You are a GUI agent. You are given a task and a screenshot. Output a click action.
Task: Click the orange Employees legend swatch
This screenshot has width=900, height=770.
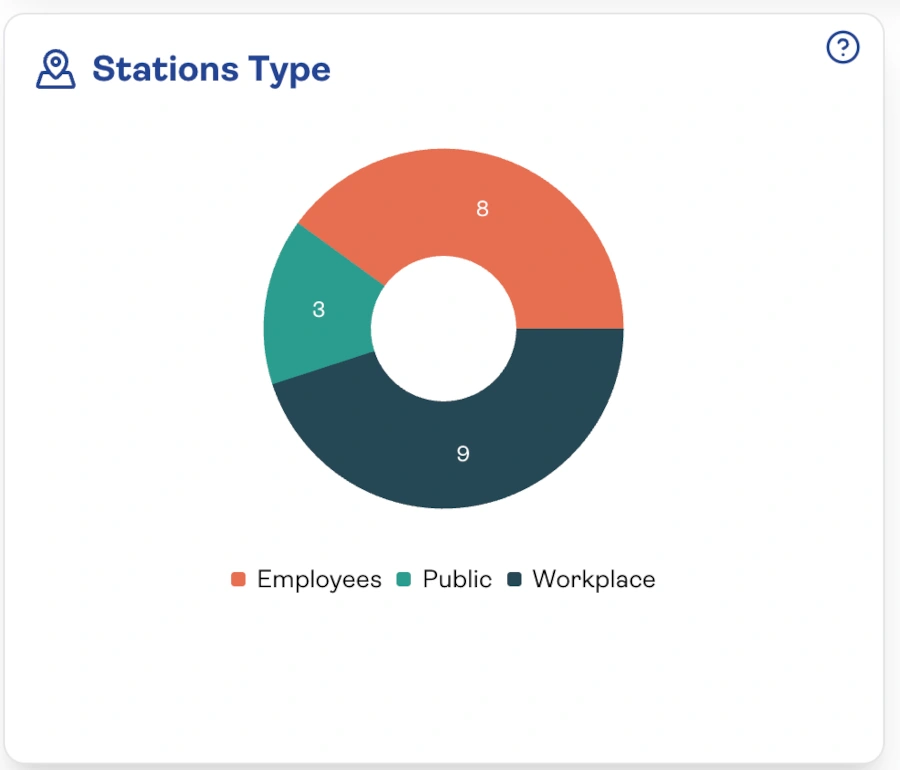coord(238,580)
